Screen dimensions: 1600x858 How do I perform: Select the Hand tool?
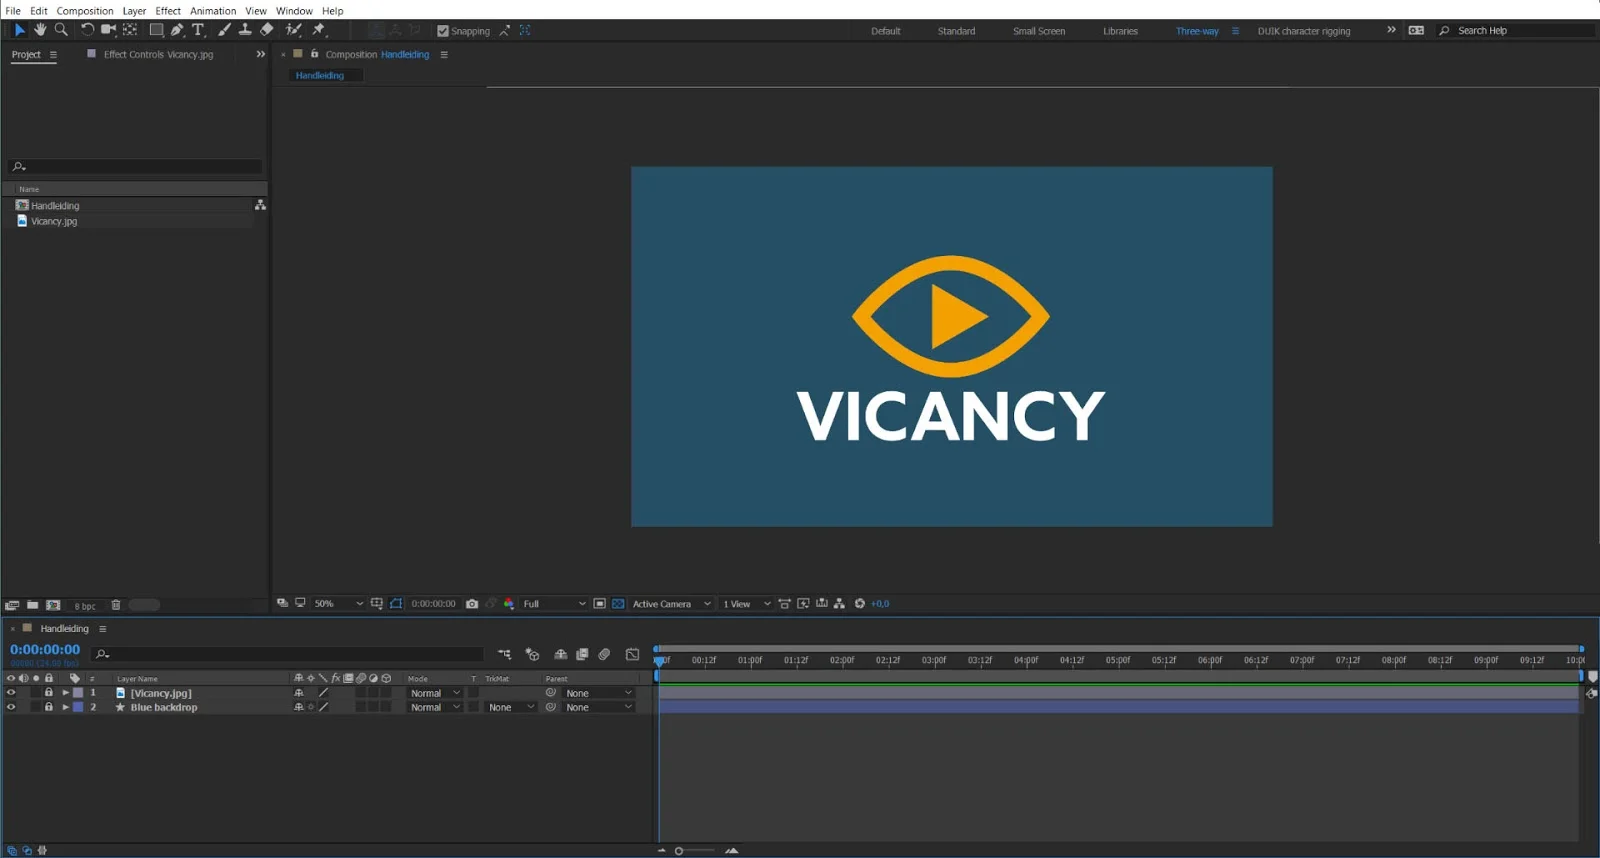tap(40, 30)
